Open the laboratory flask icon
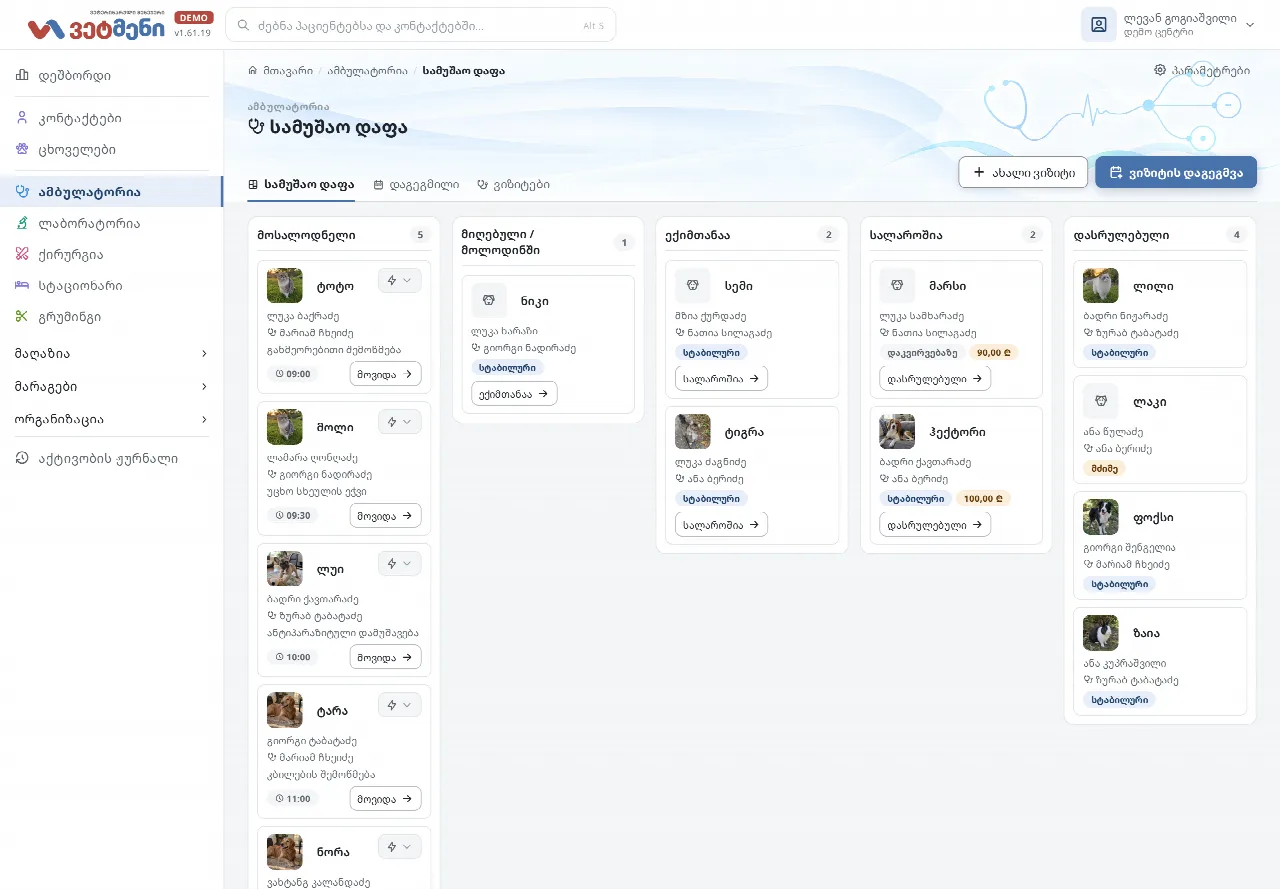The height and width of the screenshot is (889, 1280). click(x=22, y=223)
